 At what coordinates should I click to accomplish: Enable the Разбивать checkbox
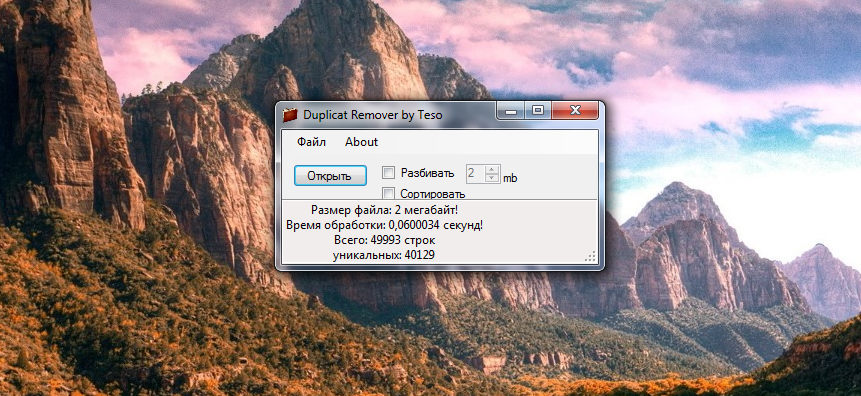click(x=388, y=173)
